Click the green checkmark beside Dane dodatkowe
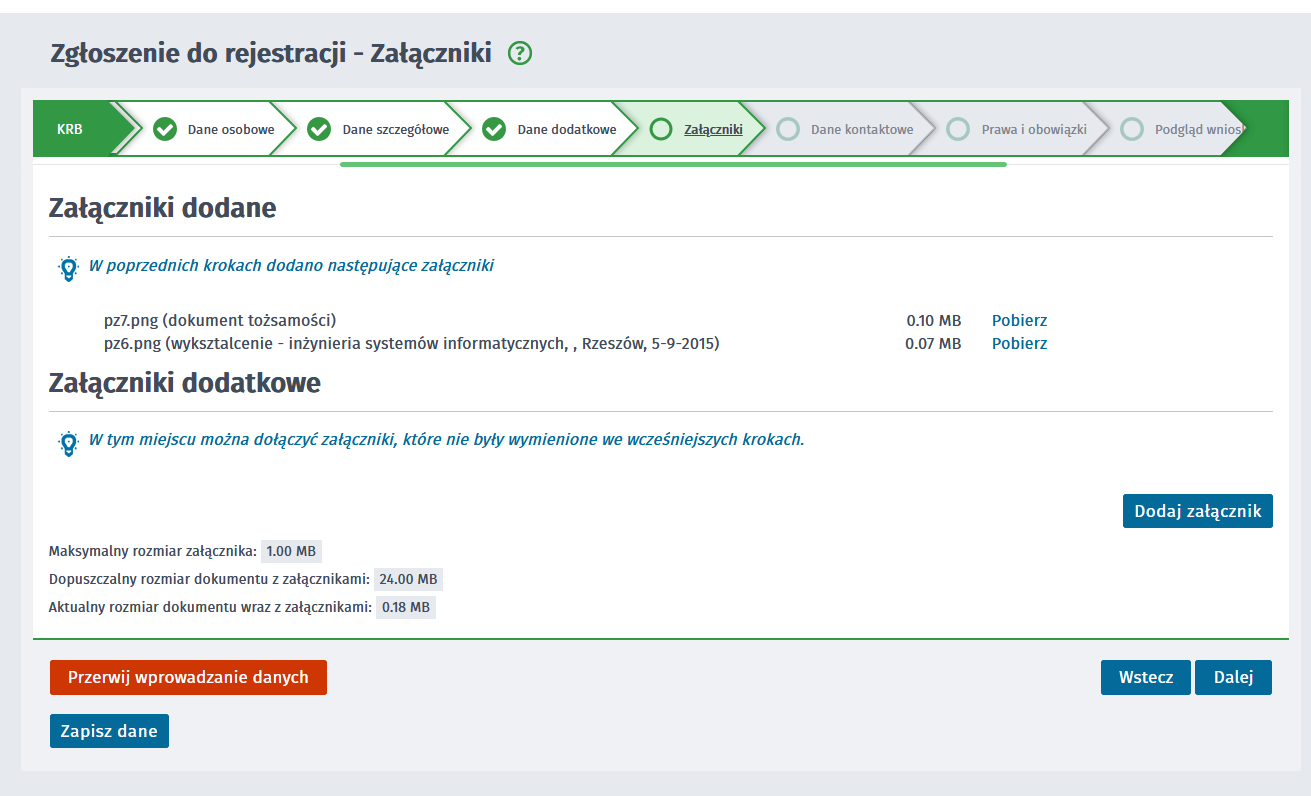 [494, 129]
